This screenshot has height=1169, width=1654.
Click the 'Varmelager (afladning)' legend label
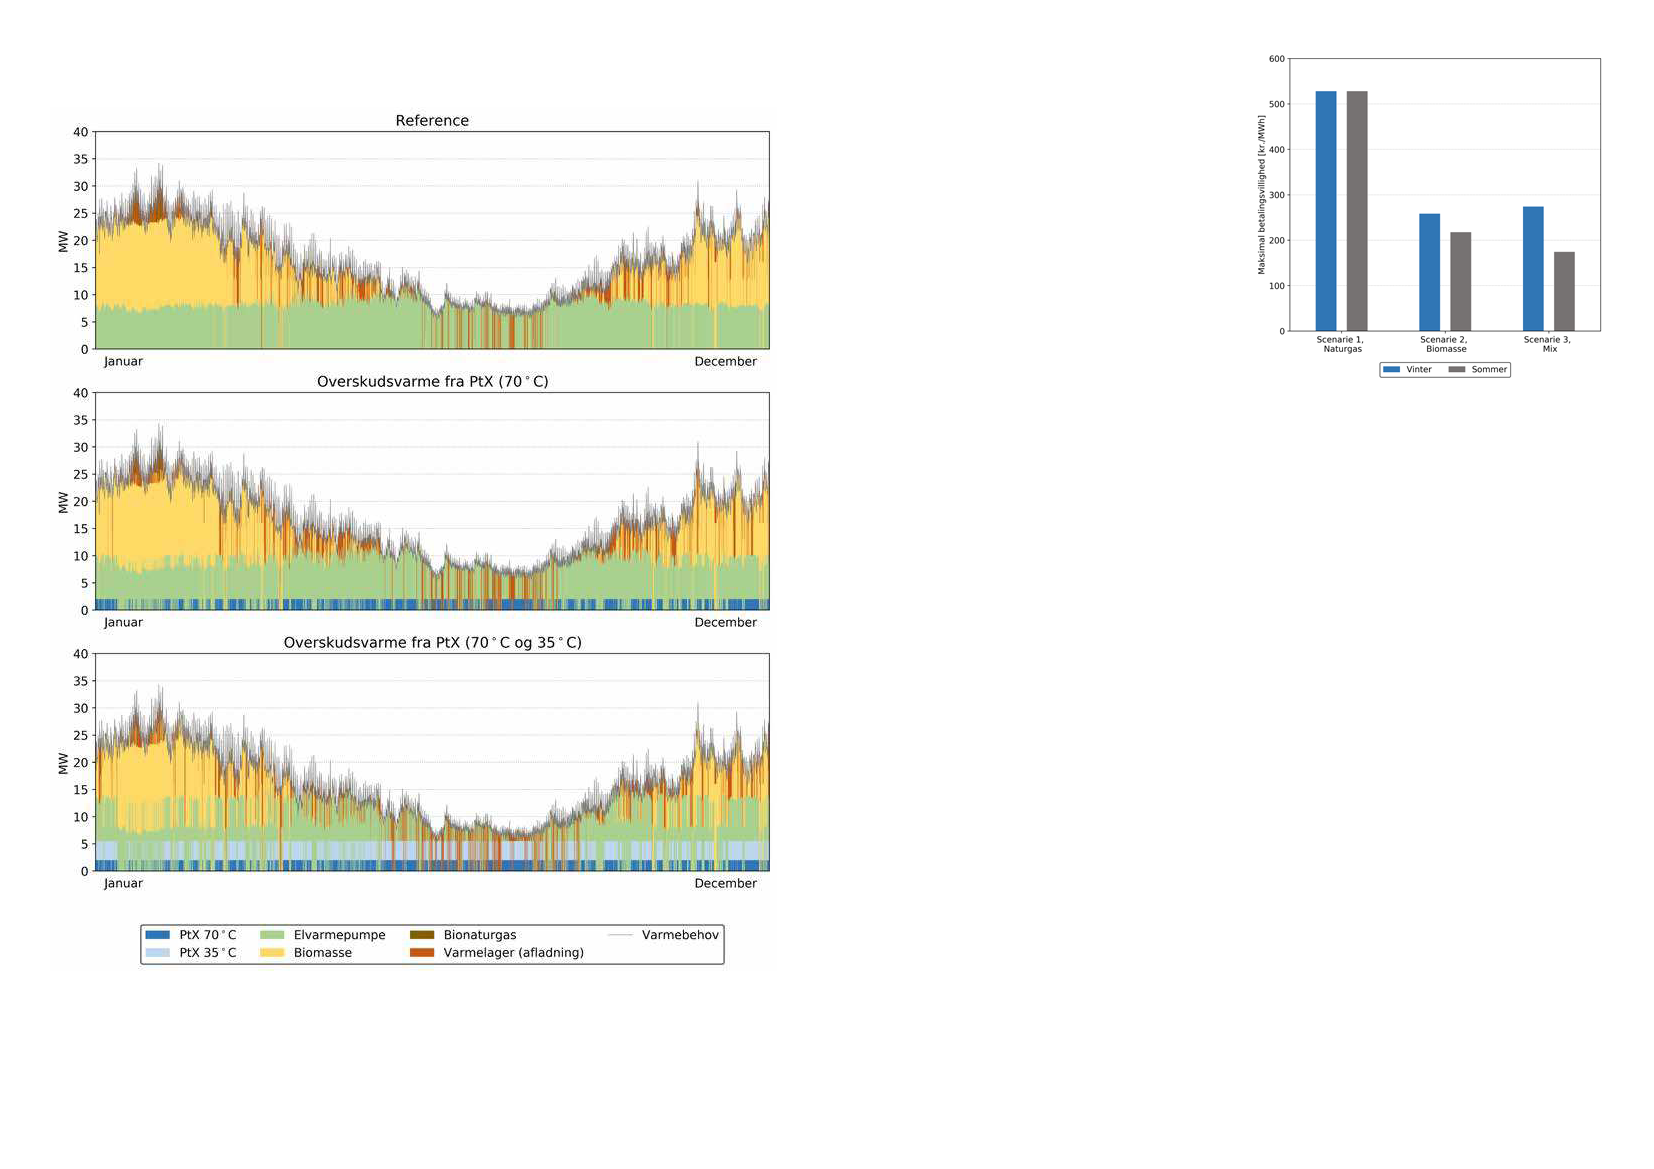(514, 953)
